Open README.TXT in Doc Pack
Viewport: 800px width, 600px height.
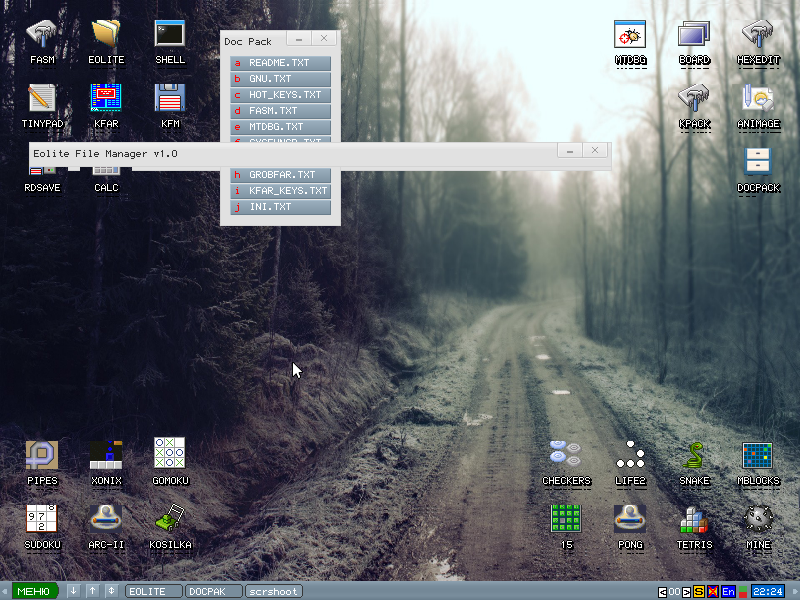coord(280,63)
